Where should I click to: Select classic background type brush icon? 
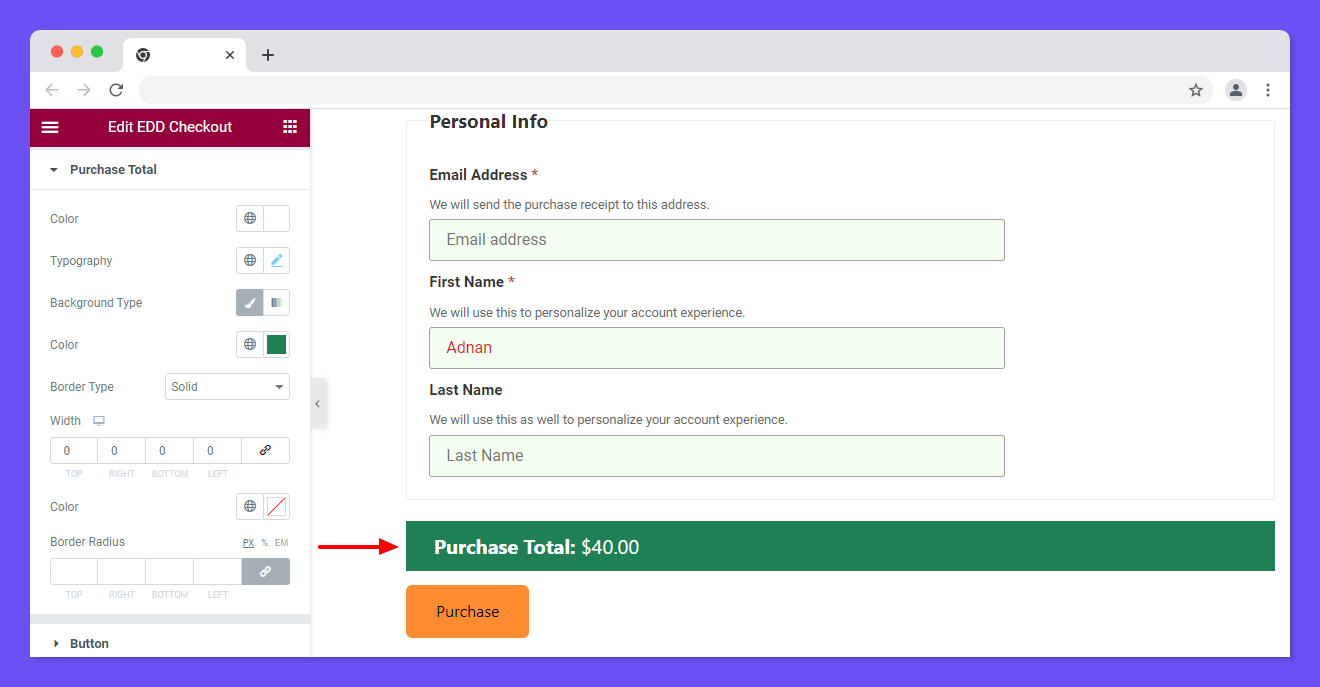250,303
